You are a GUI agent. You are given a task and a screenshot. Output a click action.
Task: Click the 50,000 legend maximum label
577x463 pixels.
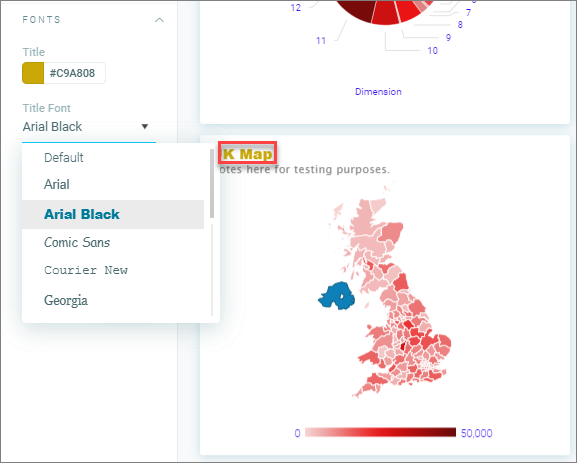pos(477,433)
